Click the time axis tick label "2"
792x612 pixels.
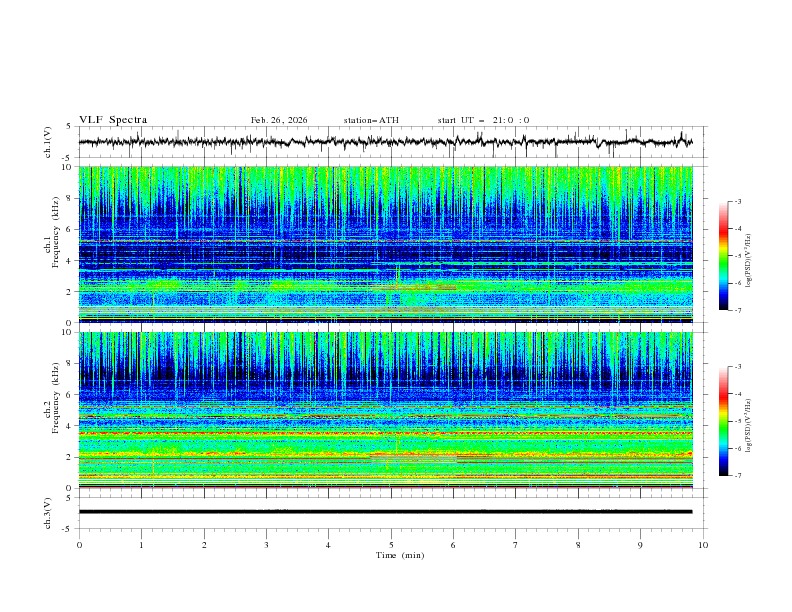pyautogui.click(x=204, y=545)
